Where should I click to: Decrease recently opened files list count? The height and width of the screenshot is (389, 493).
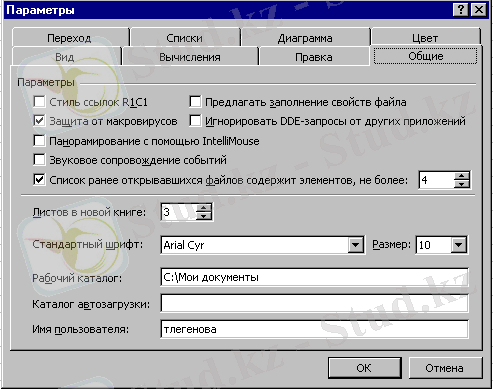462,184
